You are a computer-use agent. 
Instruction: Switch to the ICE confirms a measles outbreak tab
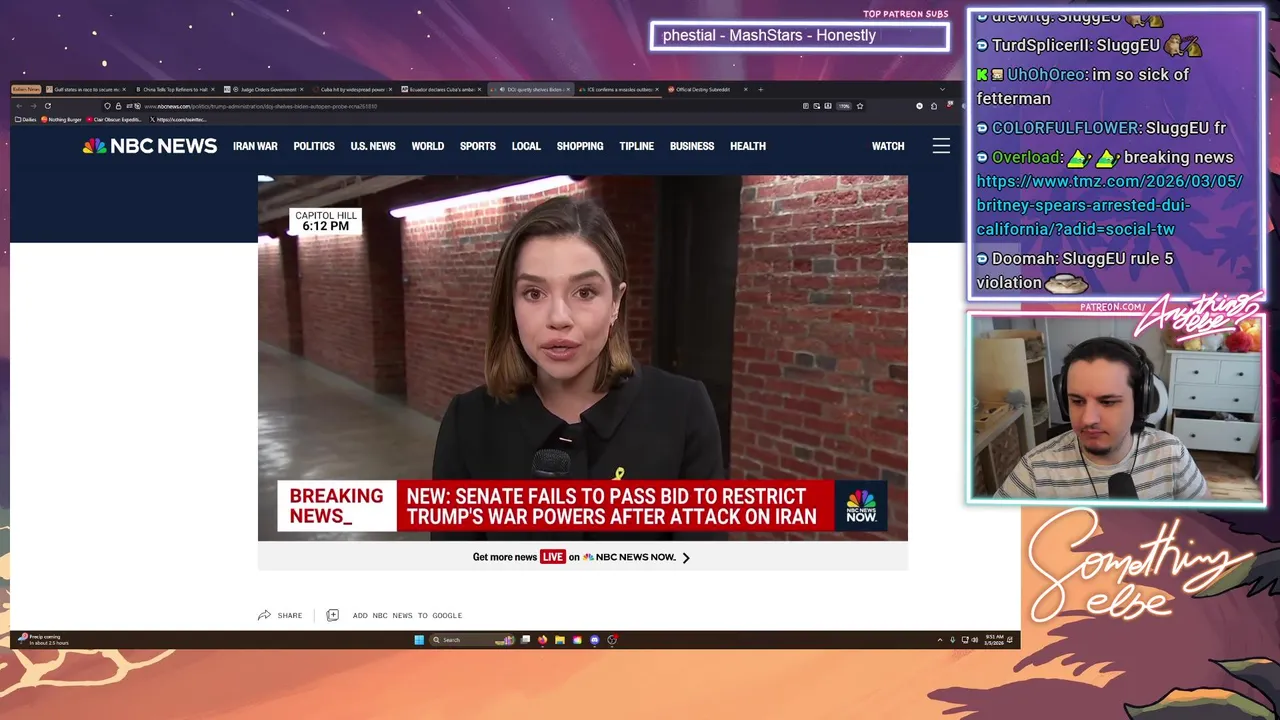point(617,89)
